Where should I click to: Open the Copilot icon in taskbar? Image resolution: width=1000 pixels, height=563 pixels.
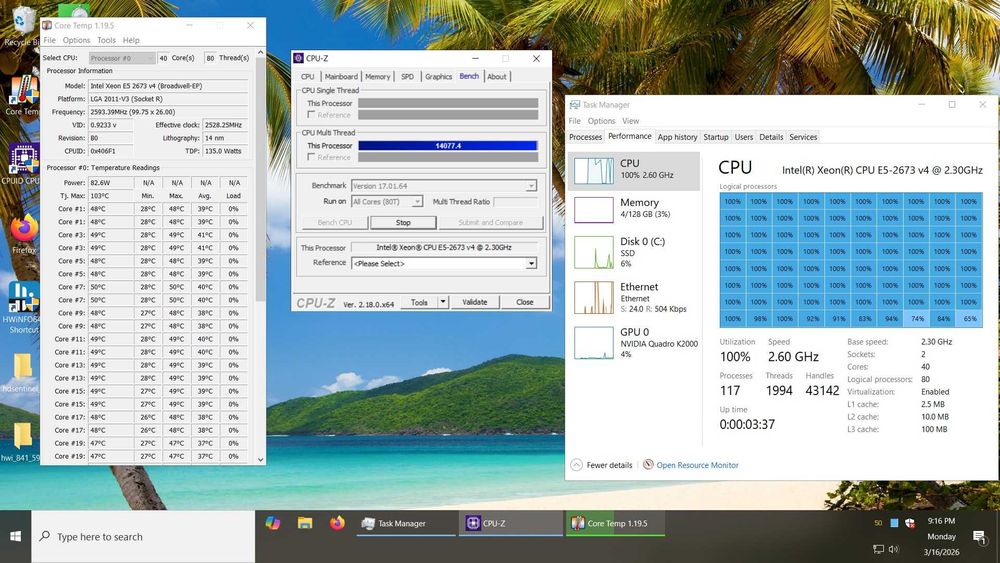point(272,523)
